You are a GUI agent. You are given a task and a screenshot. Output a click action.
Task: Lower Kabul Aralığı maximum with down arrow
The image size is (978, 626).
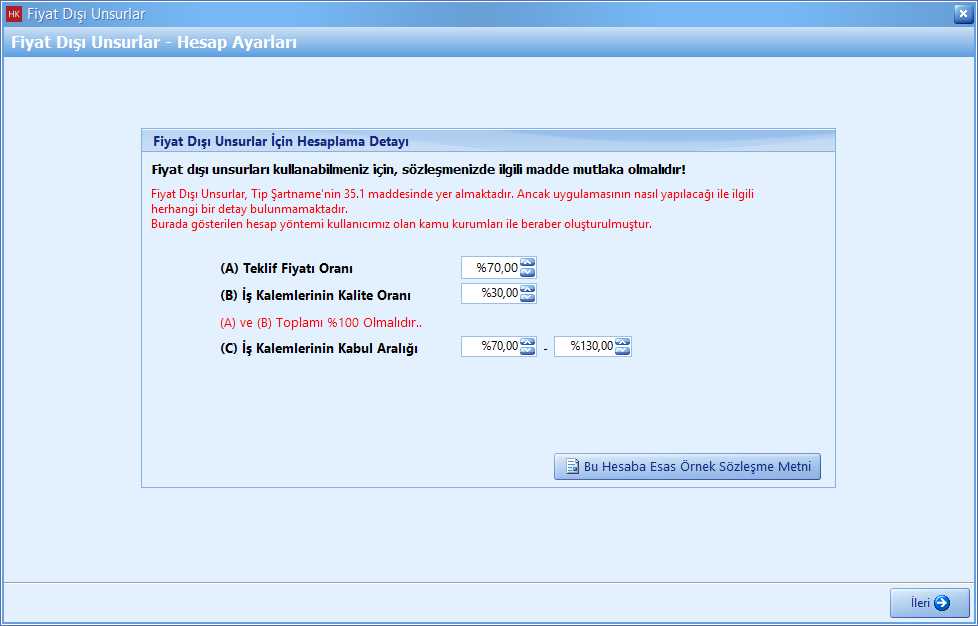622,351
